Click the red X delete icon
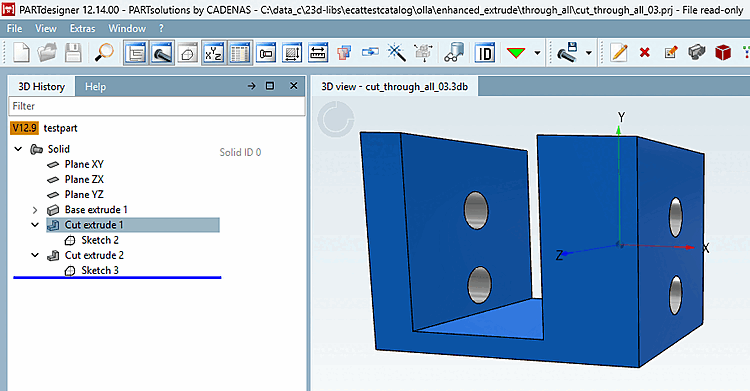Image resolution: width=750 pixels, height=391 pixels. point(645,53)
